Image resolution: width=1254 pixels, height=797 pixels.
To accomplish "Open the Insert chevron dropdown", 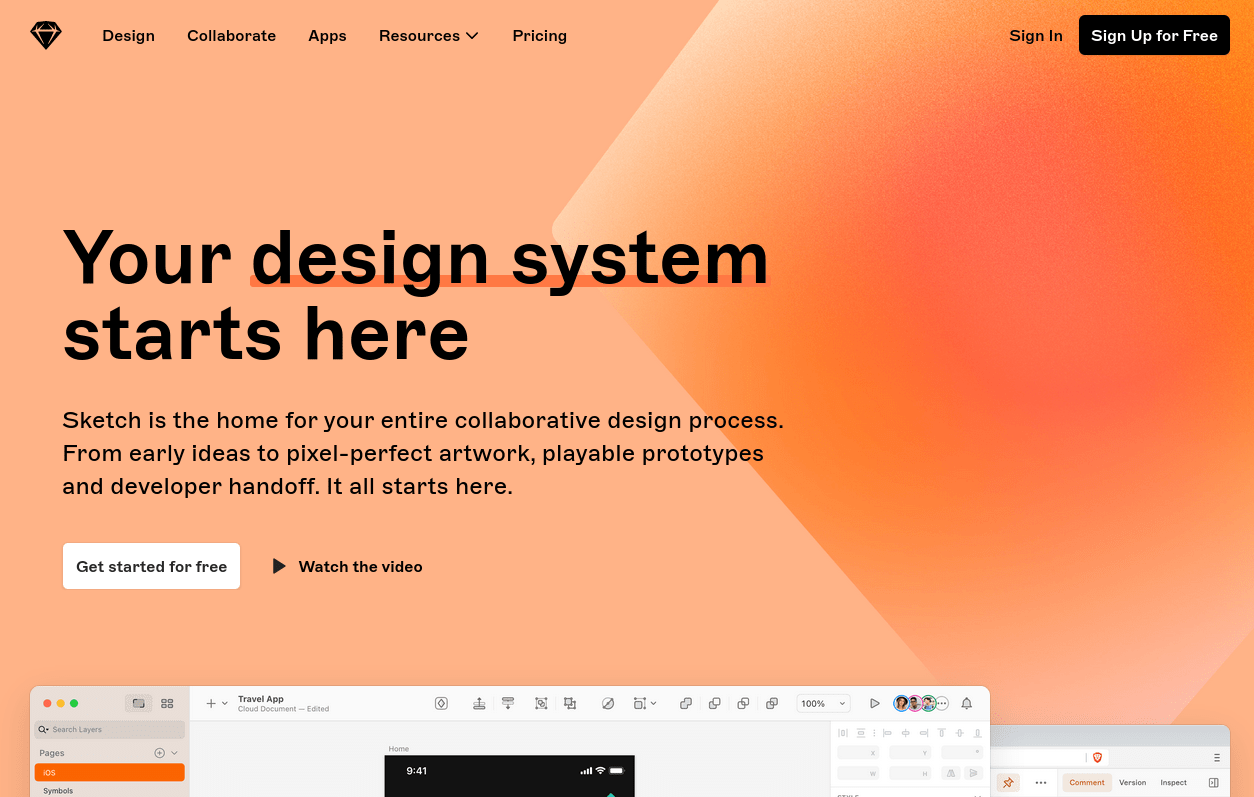I will pos(225,704).
